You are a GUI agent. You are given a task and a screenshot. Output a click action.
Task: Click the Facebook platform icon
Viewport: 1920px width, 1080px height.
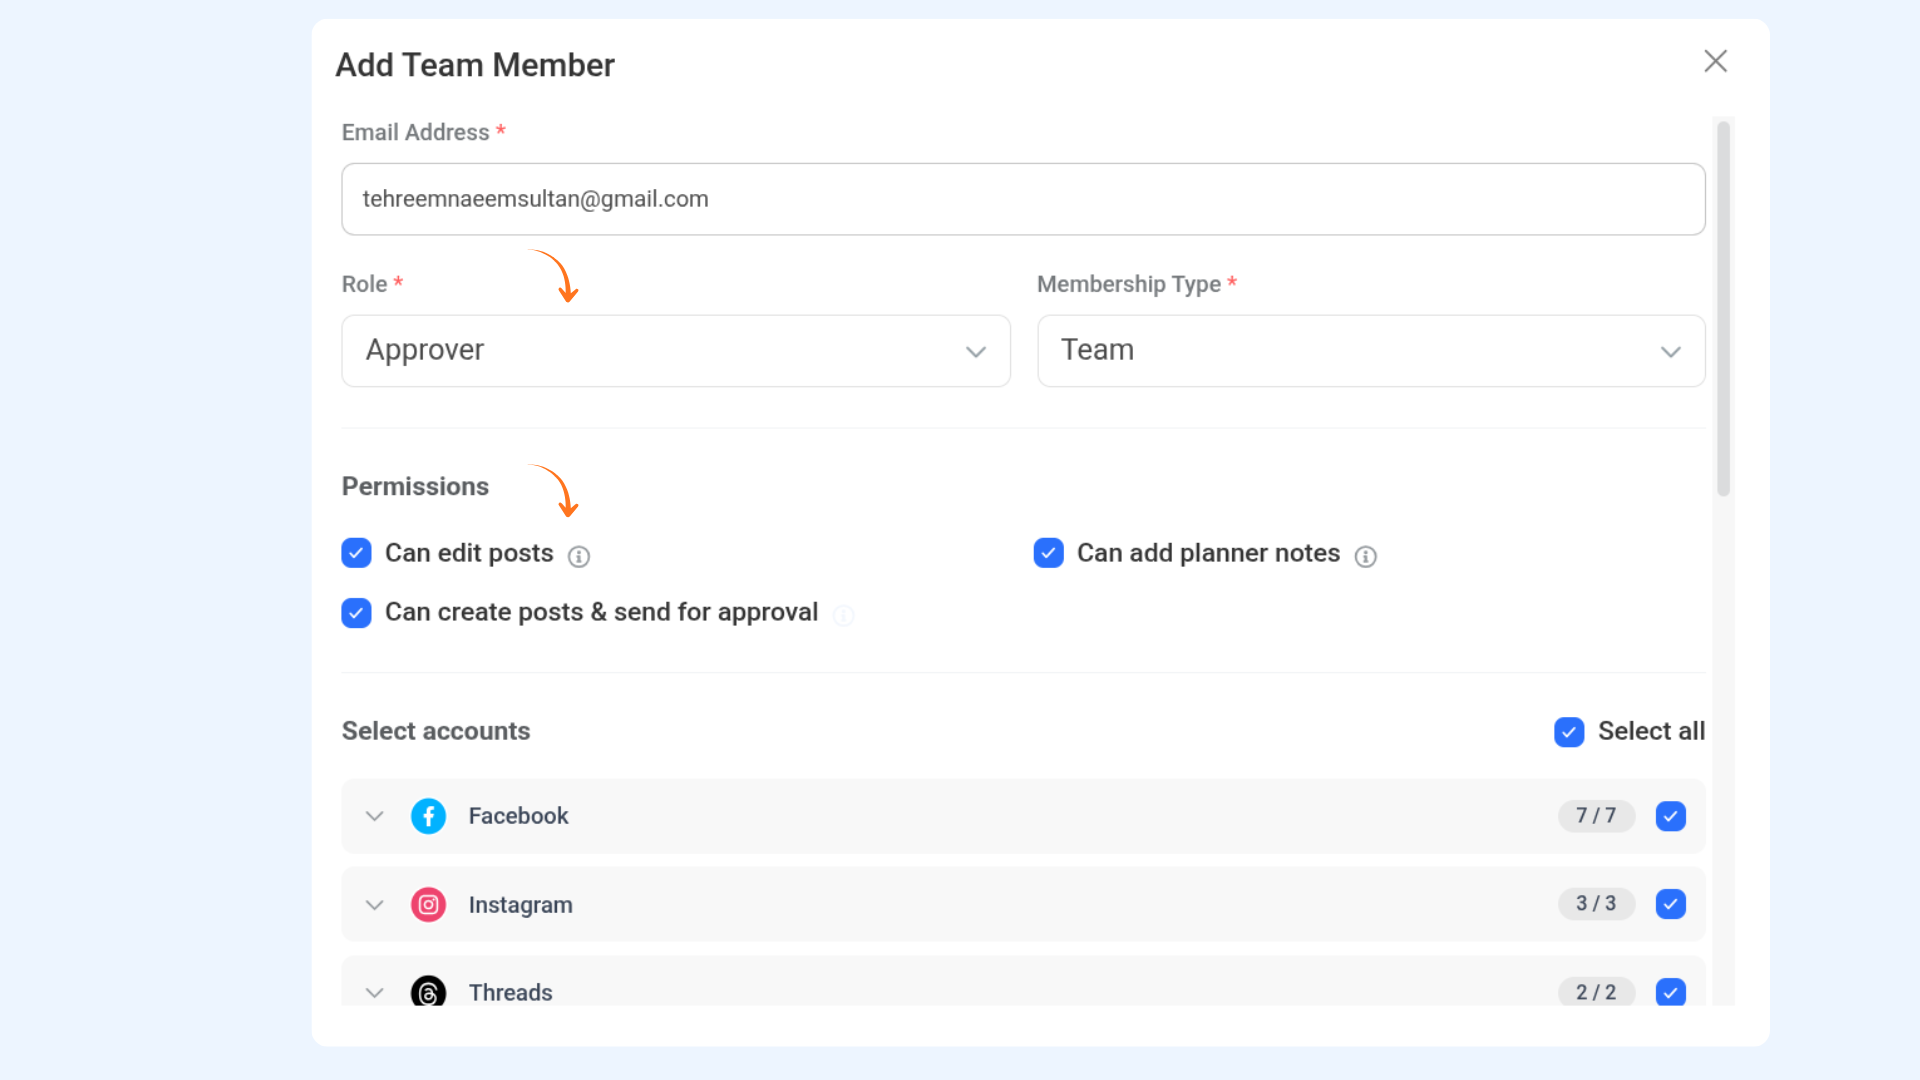click(428, 816)
